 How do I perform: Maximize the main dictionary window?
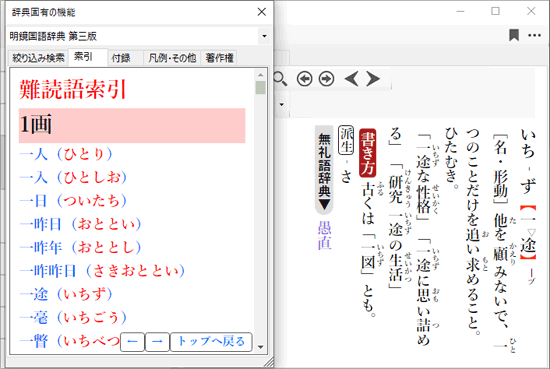[x=495, y=11]
